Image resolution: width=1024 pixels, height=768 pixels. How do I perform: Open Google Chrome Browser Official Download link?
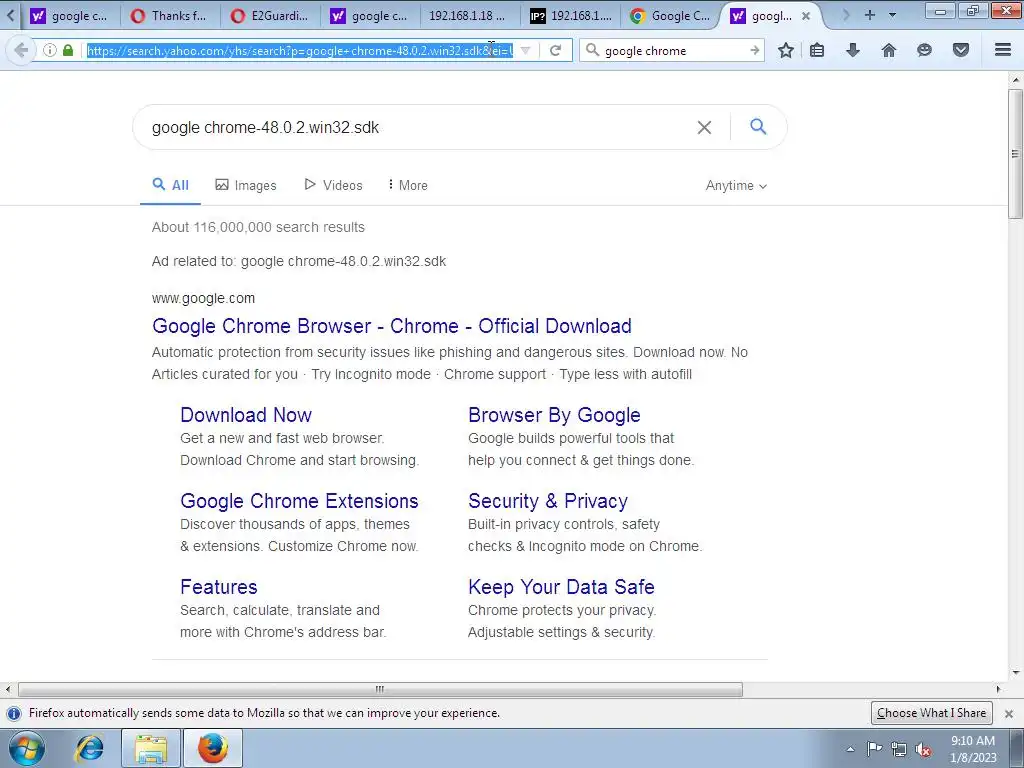[x=392, y=326]
